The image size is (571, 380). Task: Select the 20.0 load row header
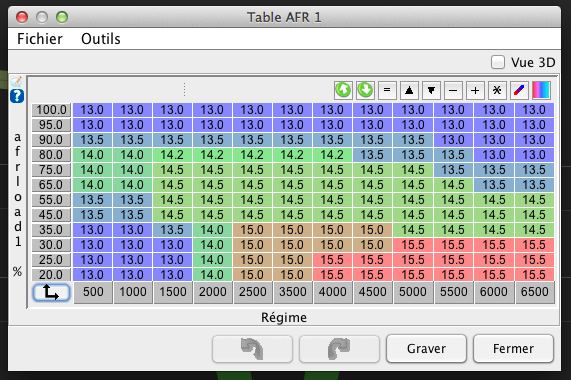coord(51,275)
